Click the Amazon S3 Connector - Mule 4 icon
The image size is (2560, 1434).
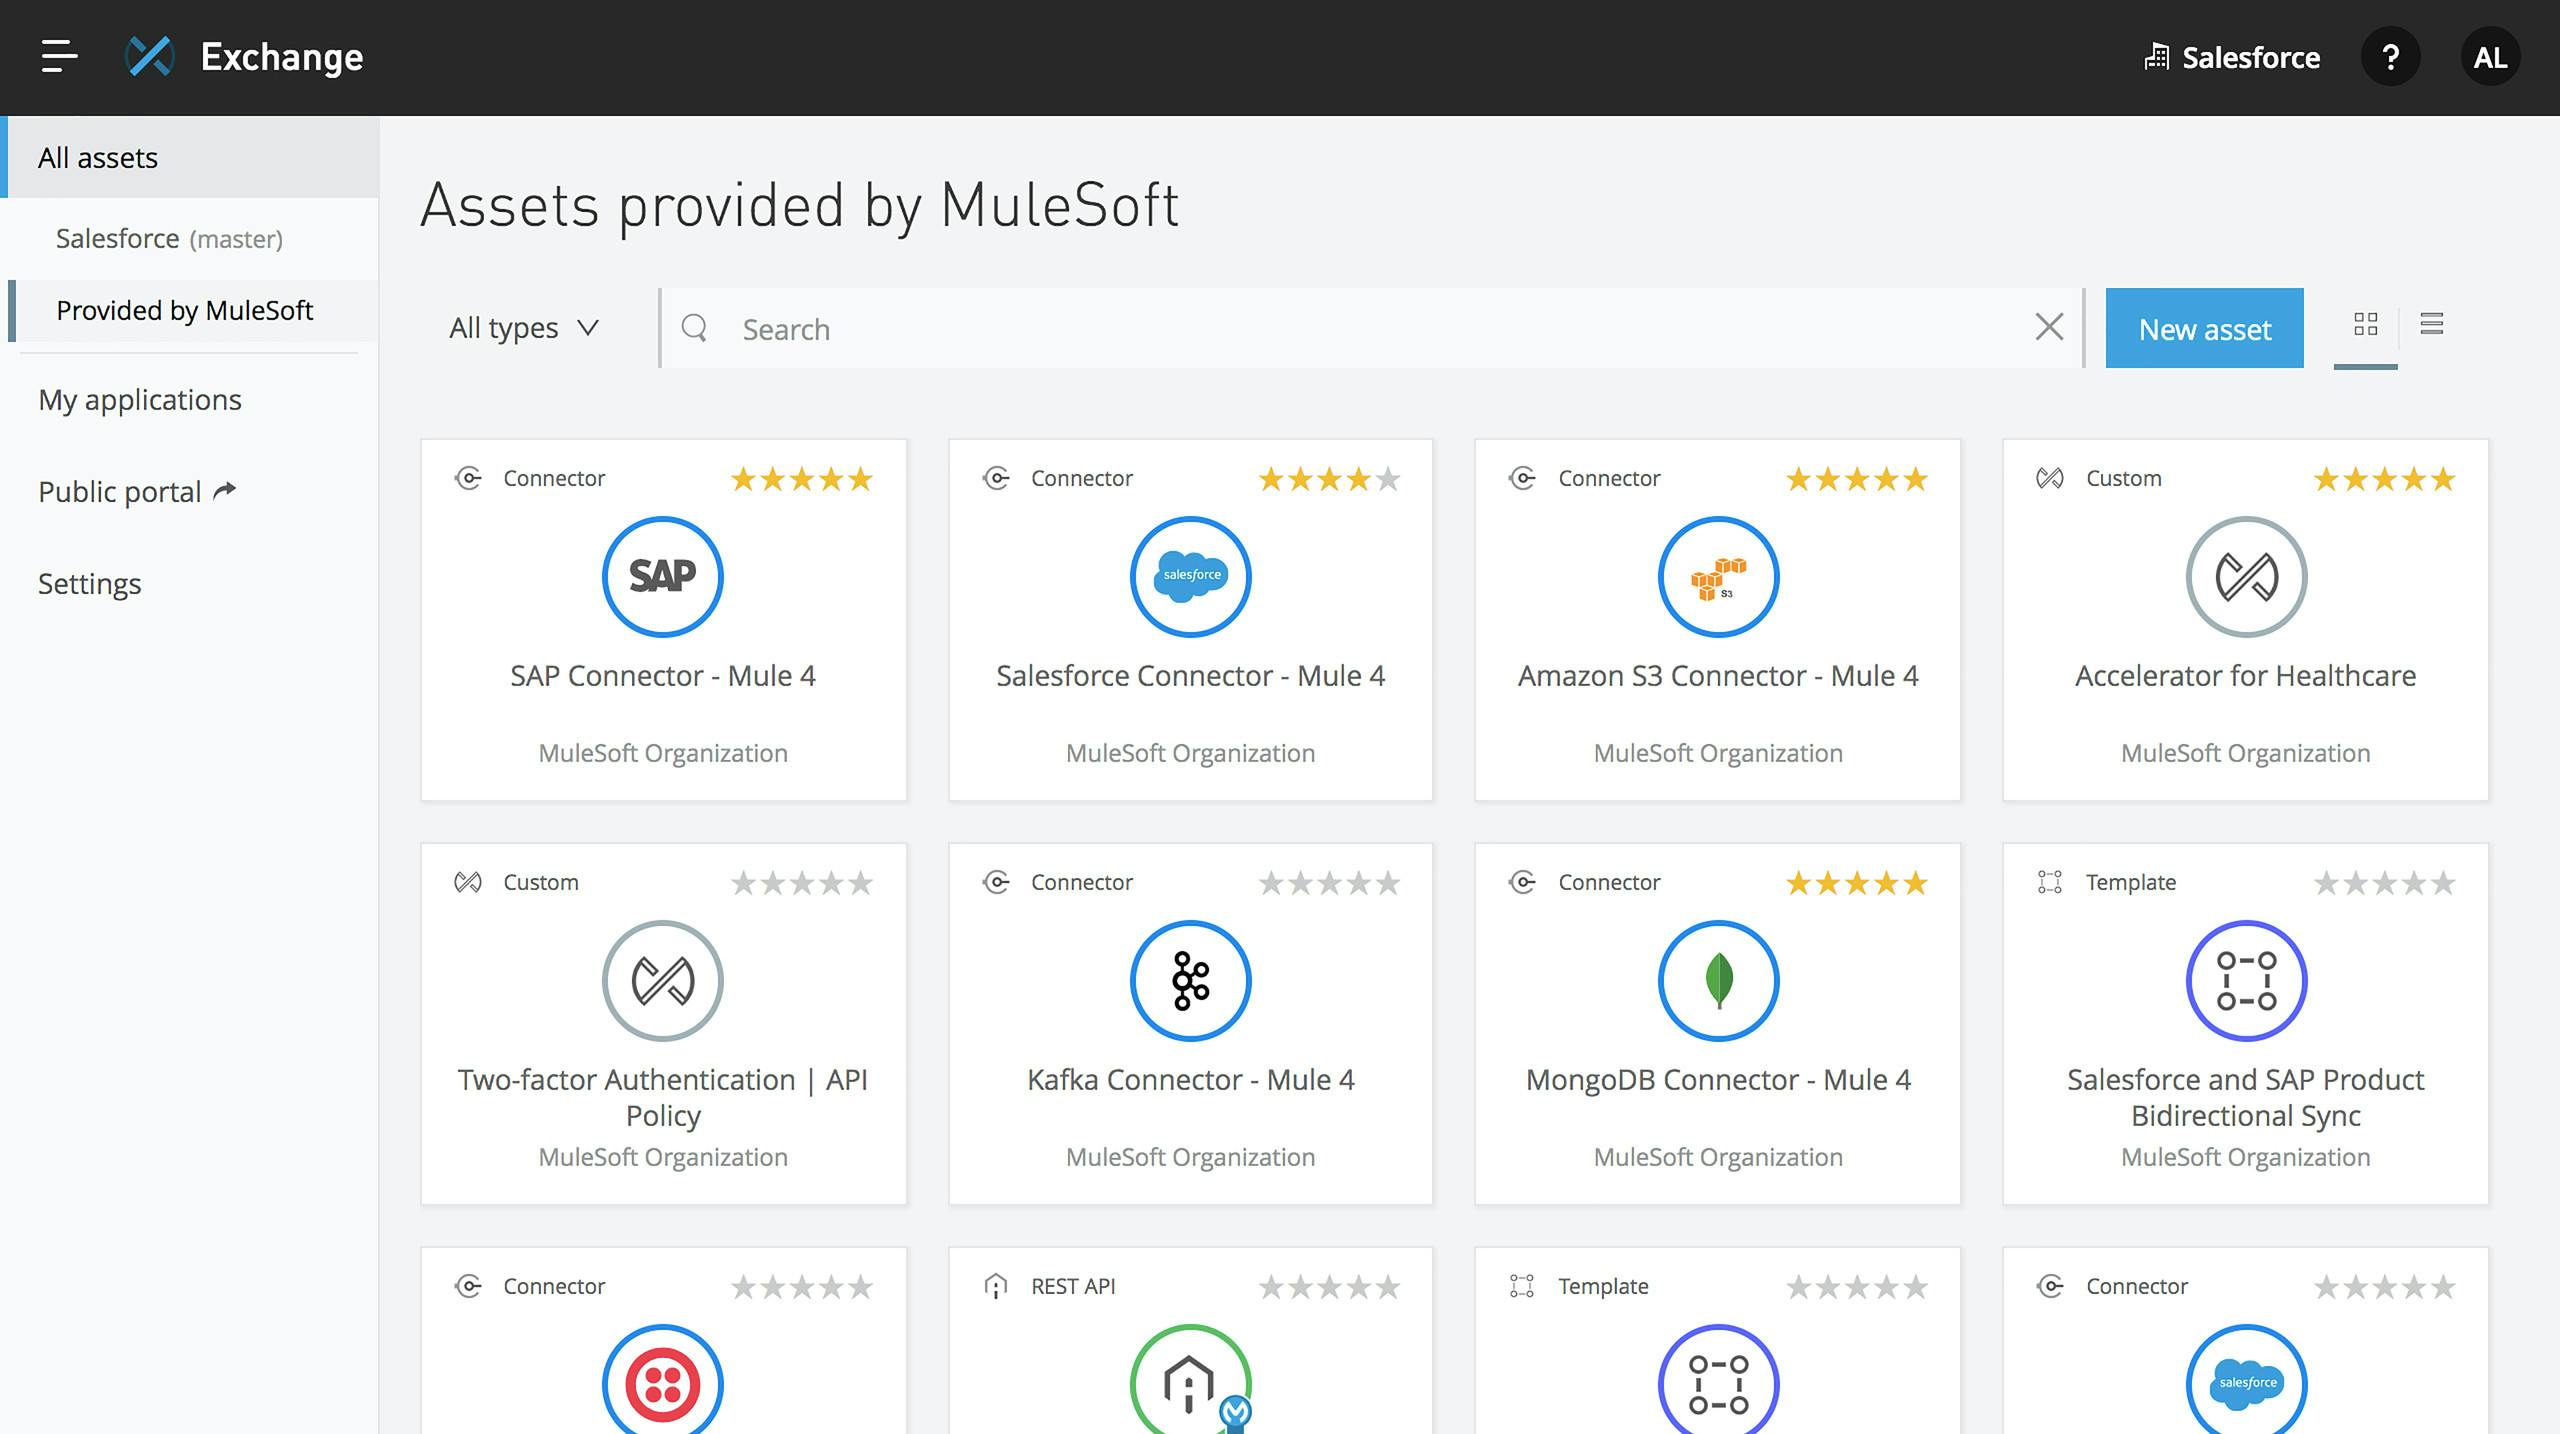pos(1718,576)
